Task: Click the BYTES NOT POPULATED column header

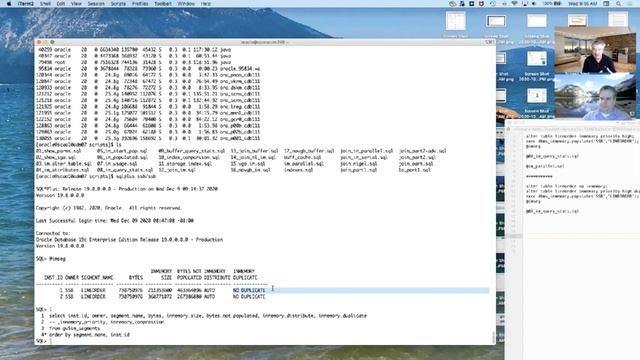Action: [189, 274]
